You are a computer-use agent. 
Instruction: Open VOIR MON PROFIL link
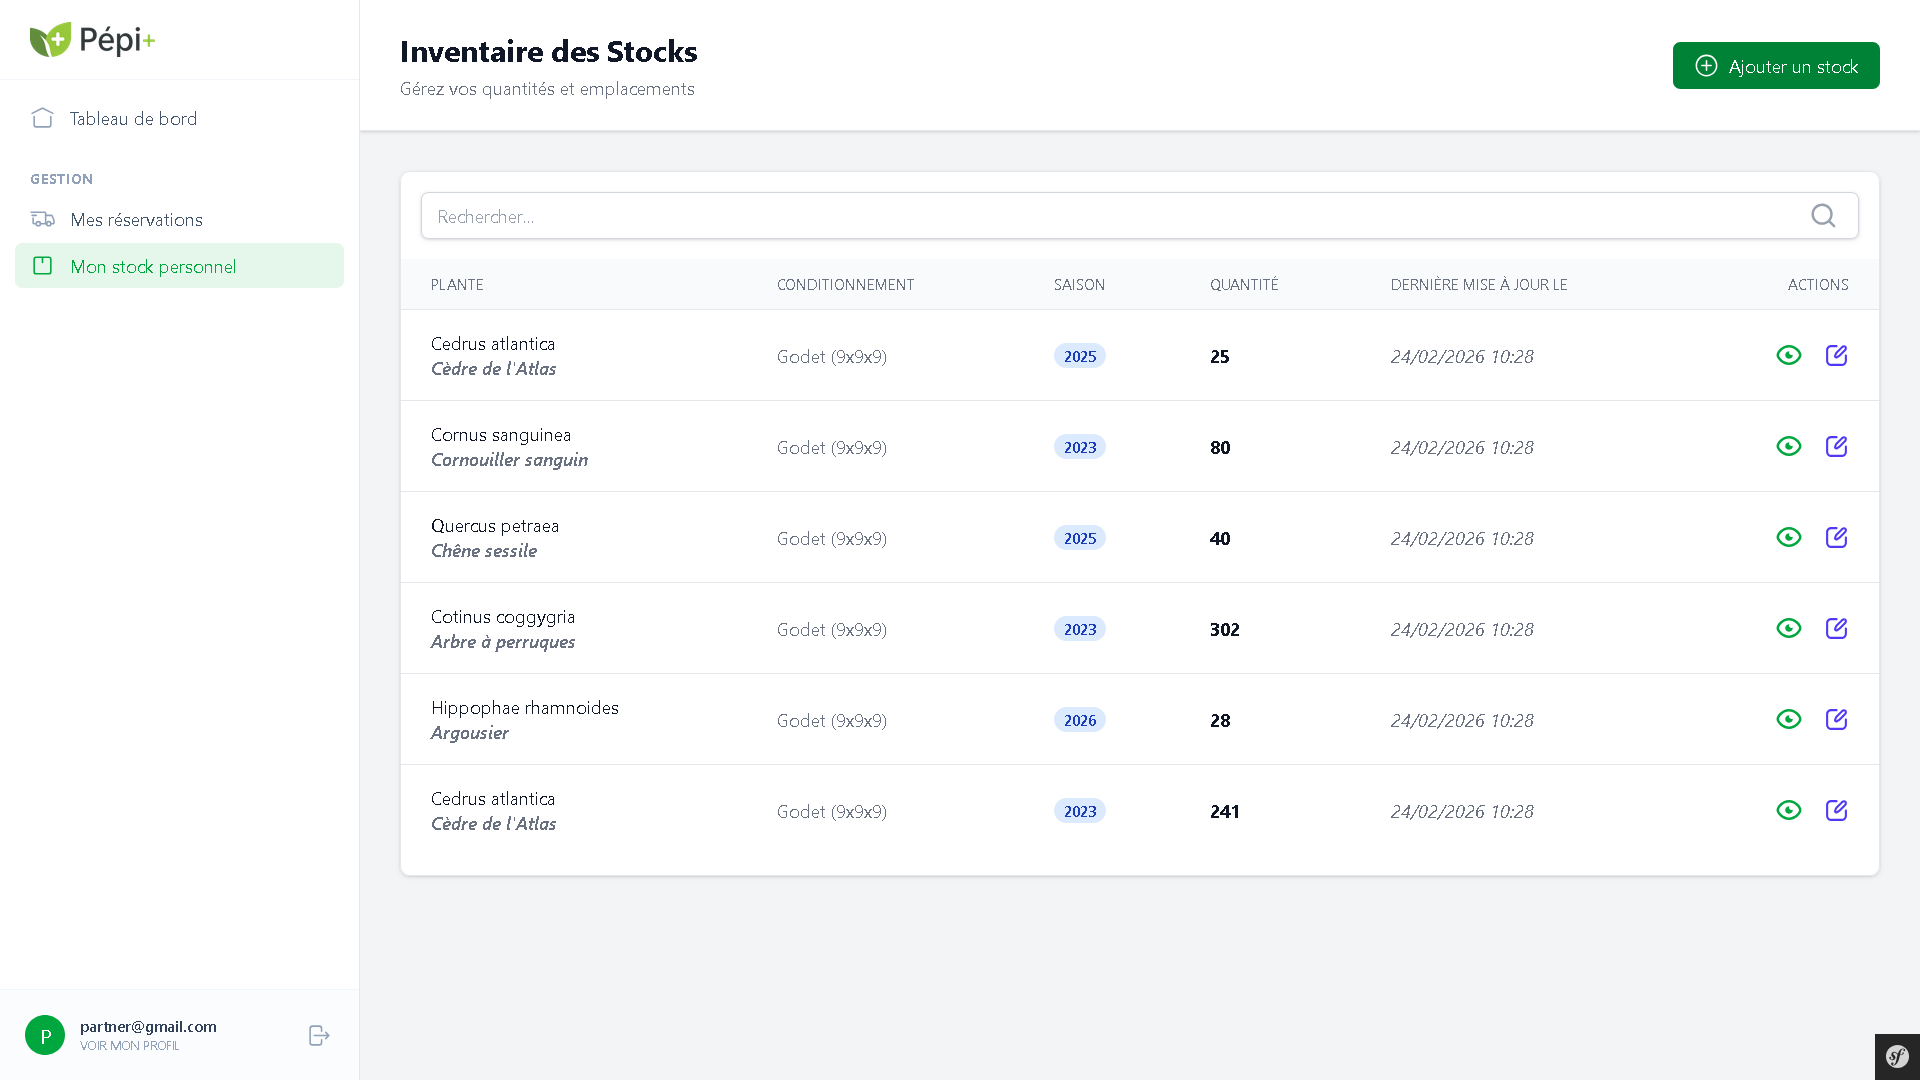coord(130,1045)
